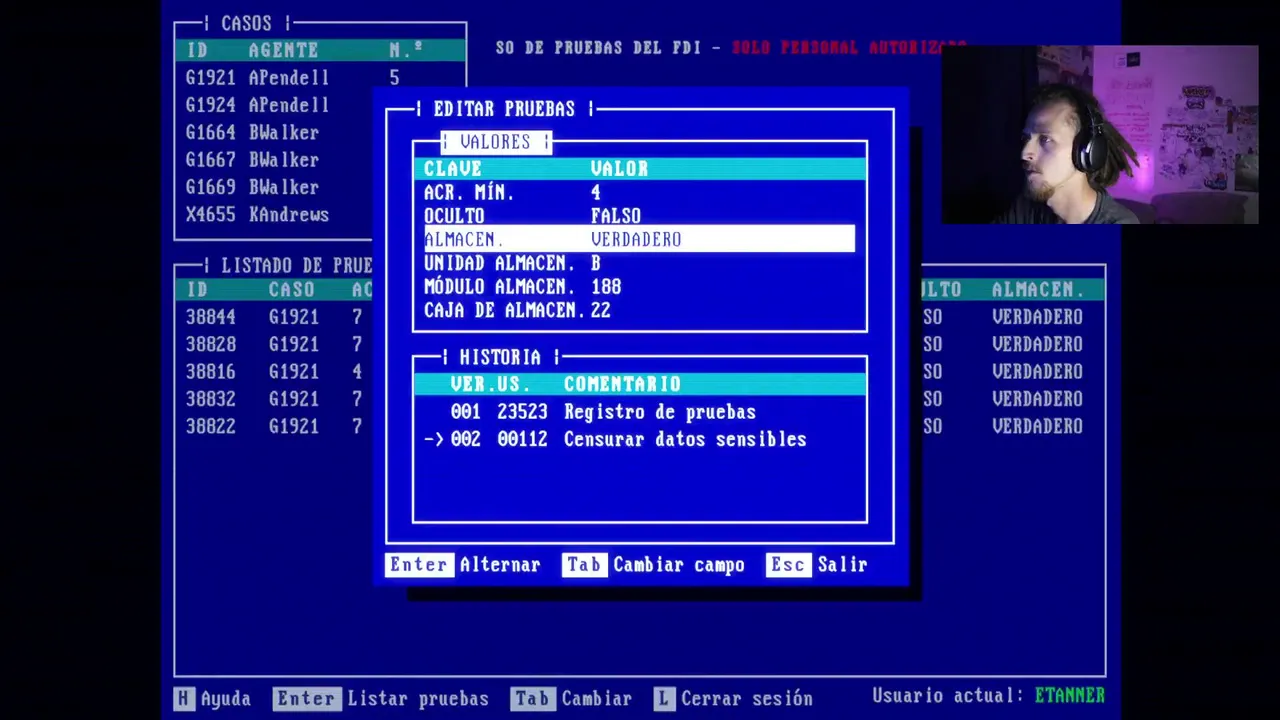Click the streamer webcam overlay
Viewport: 1280px width, 720px height.
1099,135
